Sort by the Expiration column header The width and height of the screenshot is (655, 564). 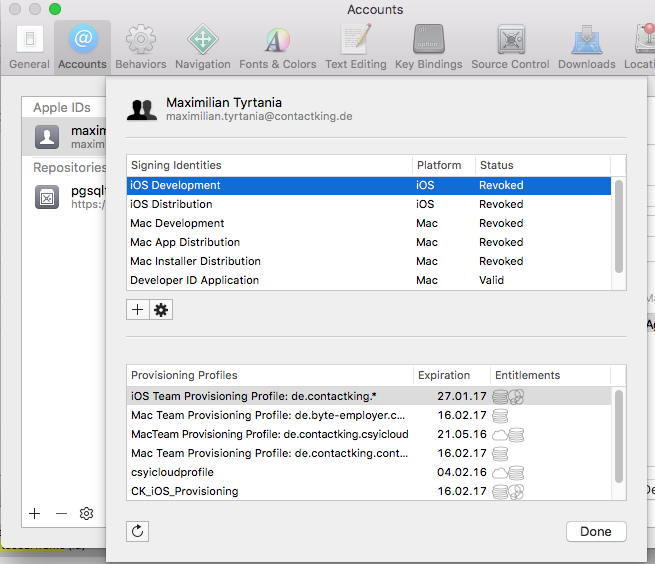pyautogui.click(x=452, y=375)
